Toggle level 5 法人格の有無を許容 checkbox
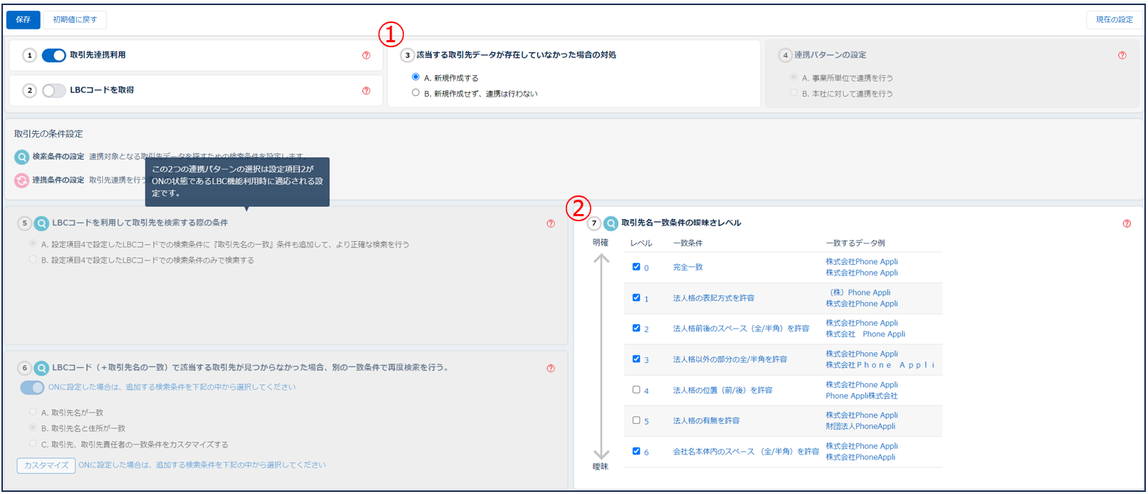The height and width of the screenshot is (494, 1148). pyautogui.click(x=636, y=421)
